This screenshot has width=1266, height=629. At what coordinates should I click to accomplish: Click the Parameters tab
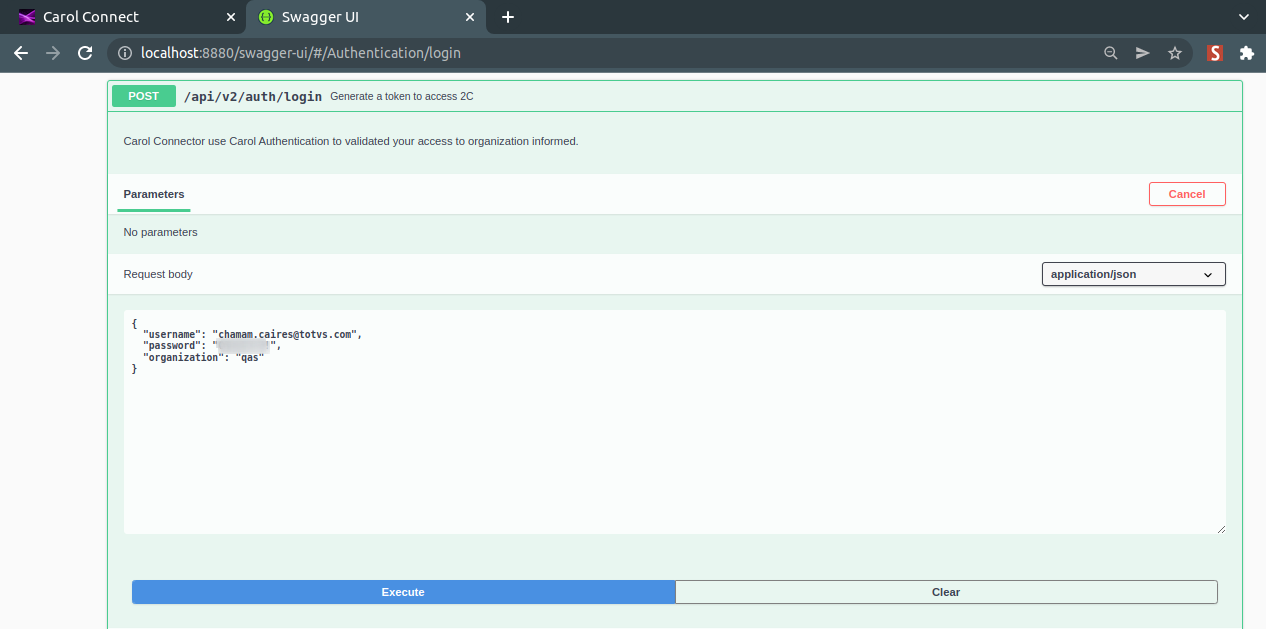click(x=154, y=194)
